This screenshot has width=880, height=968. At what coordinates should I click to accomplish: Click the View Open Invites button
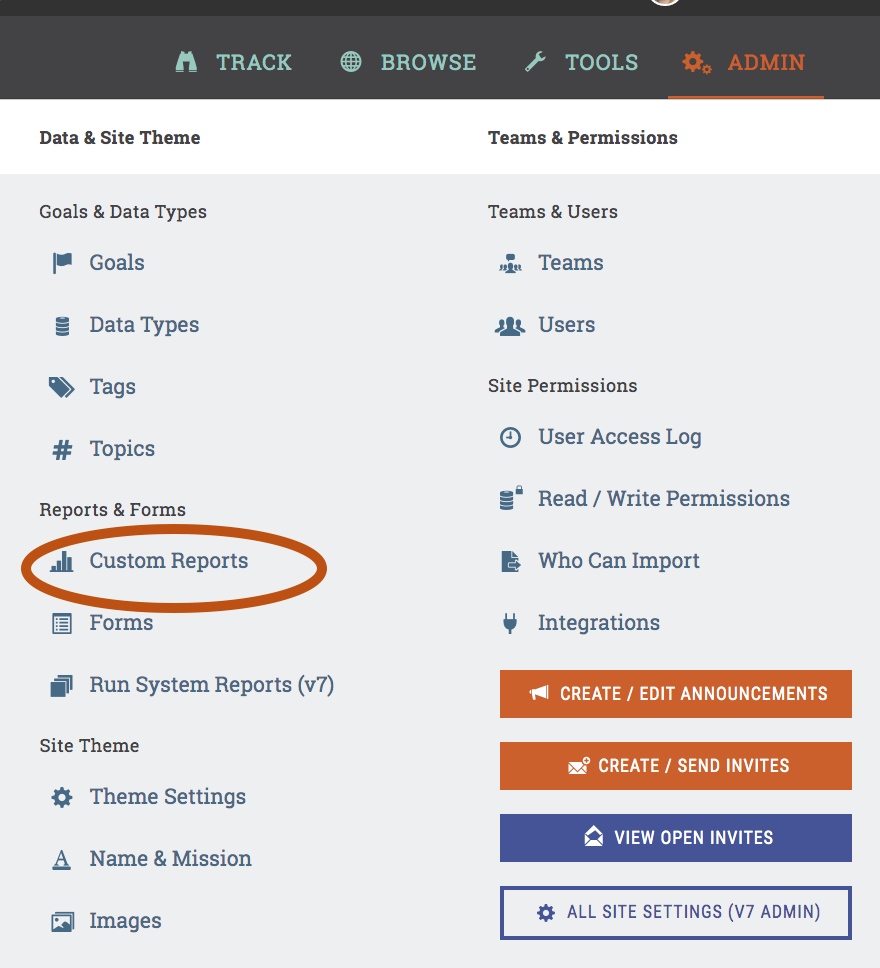(676, 838)
